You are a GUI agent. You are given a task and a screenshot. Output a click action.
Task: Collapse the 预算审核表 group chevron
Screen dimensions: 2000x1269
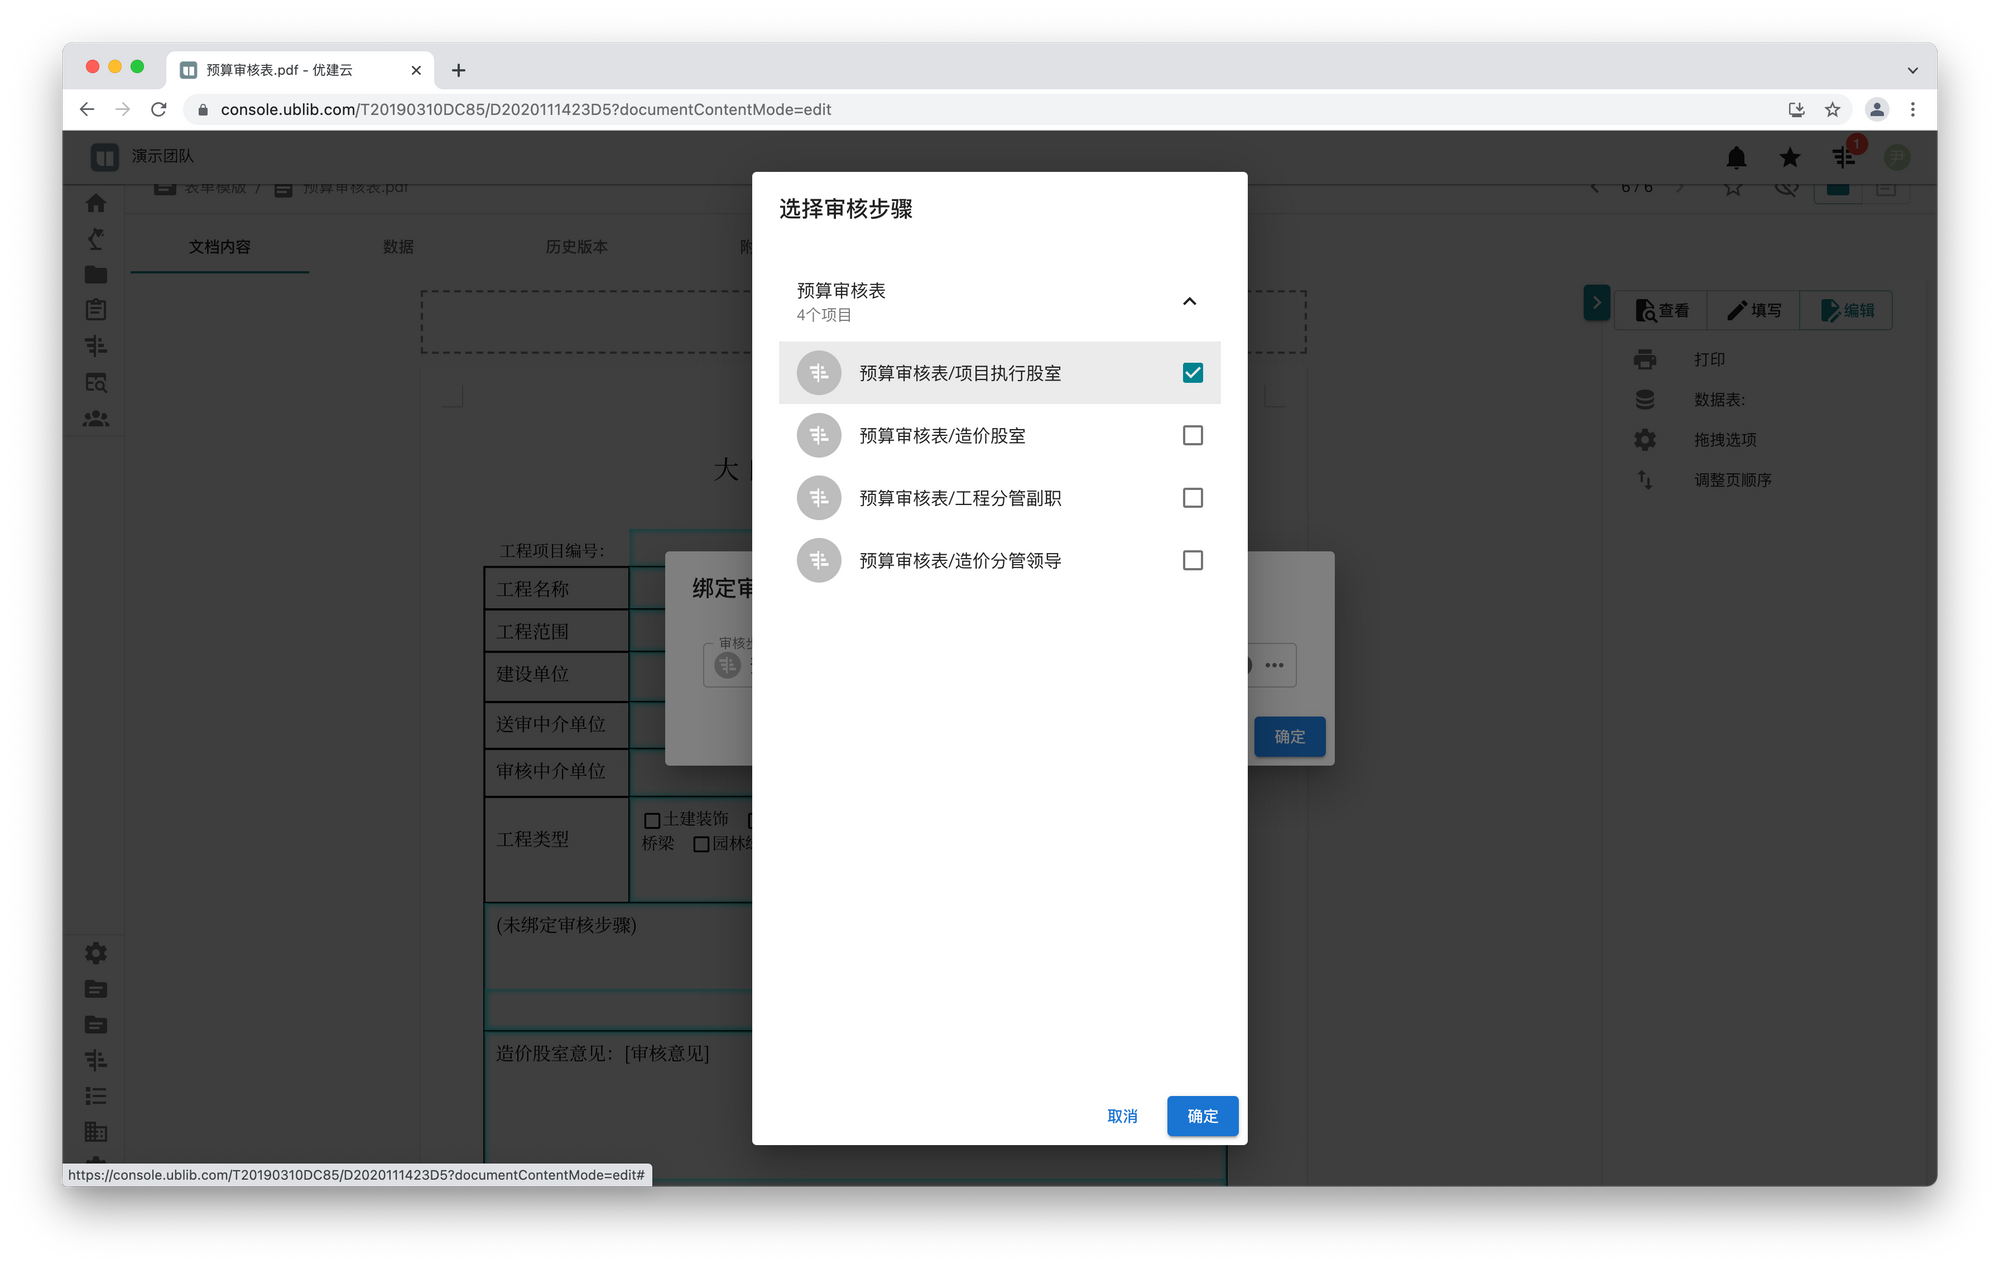[1189, 301]
